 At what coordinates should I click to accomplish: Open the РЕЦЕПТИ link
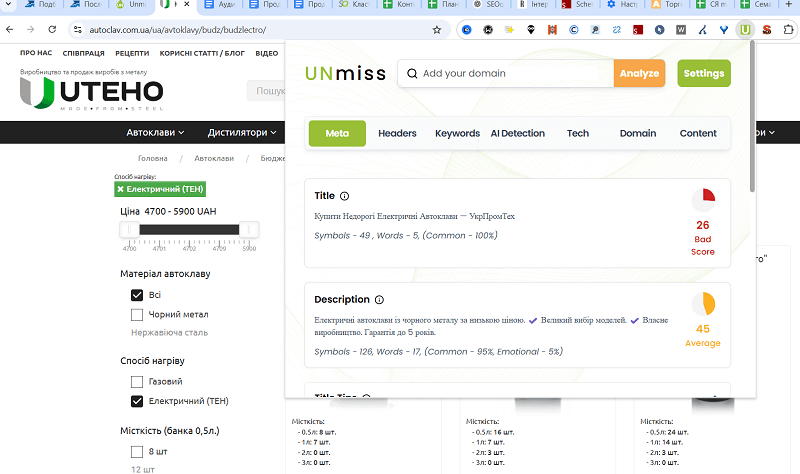pyautogui.click(x=132, y=53)
